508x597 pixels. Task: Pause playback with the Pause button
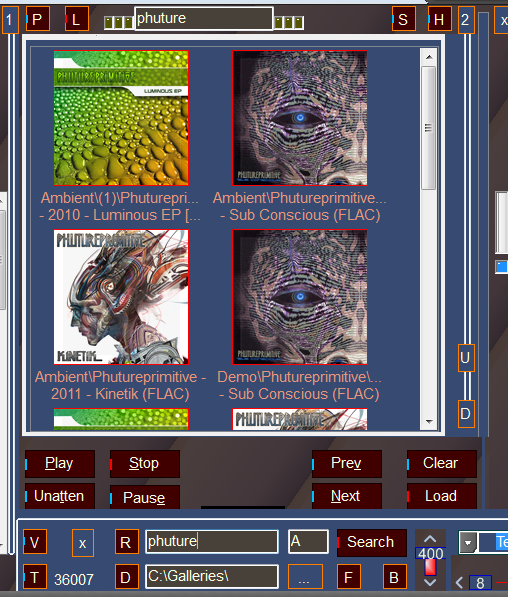coord(145,497)
